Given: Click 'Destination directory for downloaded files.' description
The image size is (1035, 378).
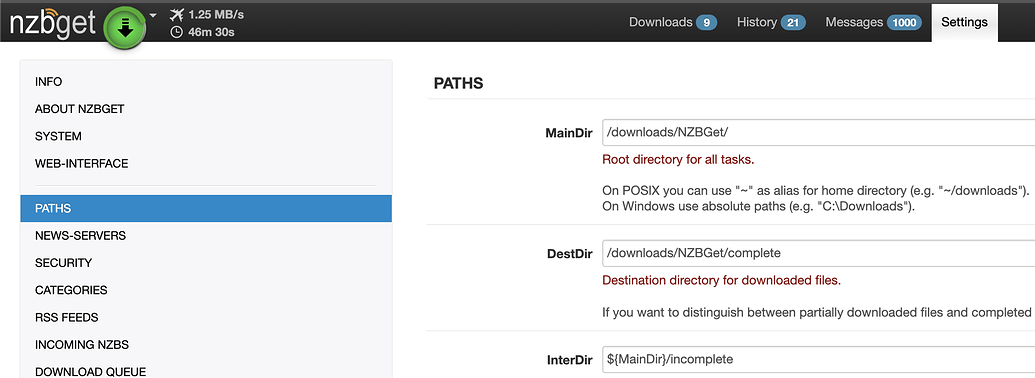Looking at the screenshot, I should click(721, 280).
